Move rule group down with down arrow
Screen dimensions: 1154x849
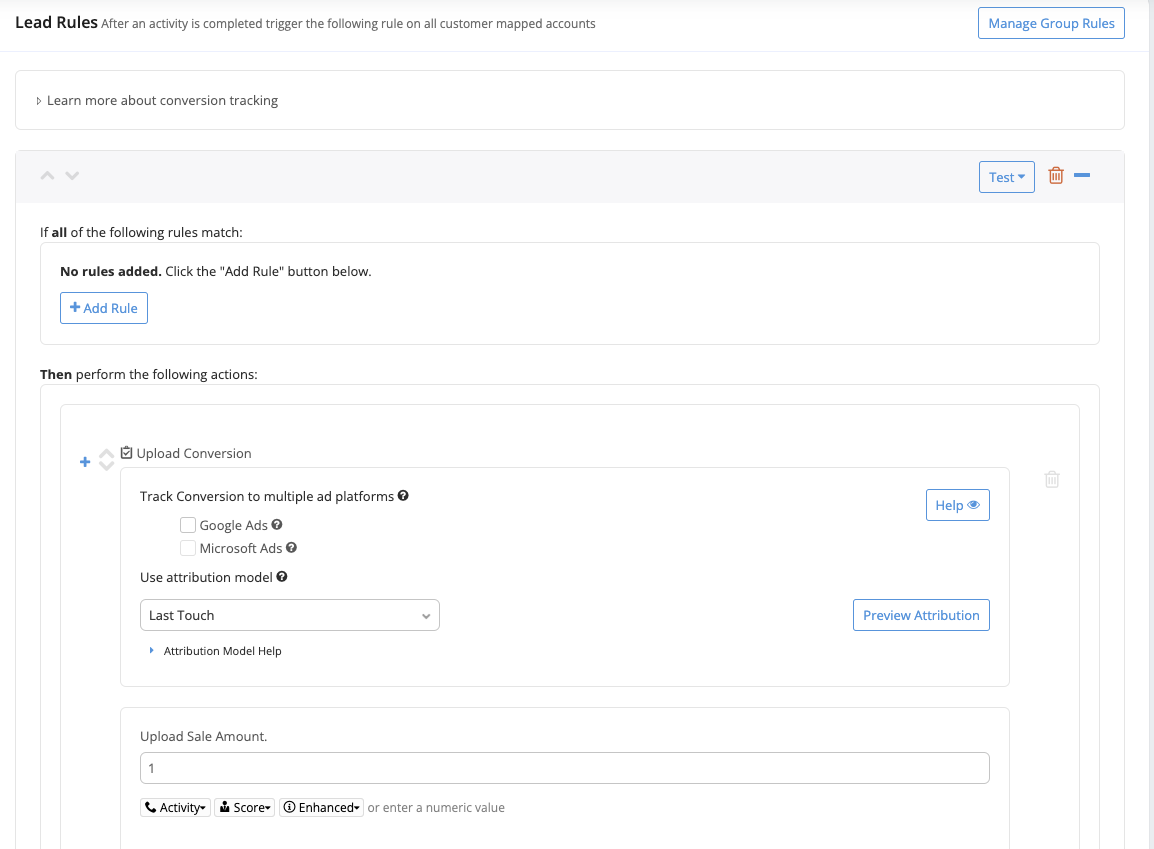(72, 176)
